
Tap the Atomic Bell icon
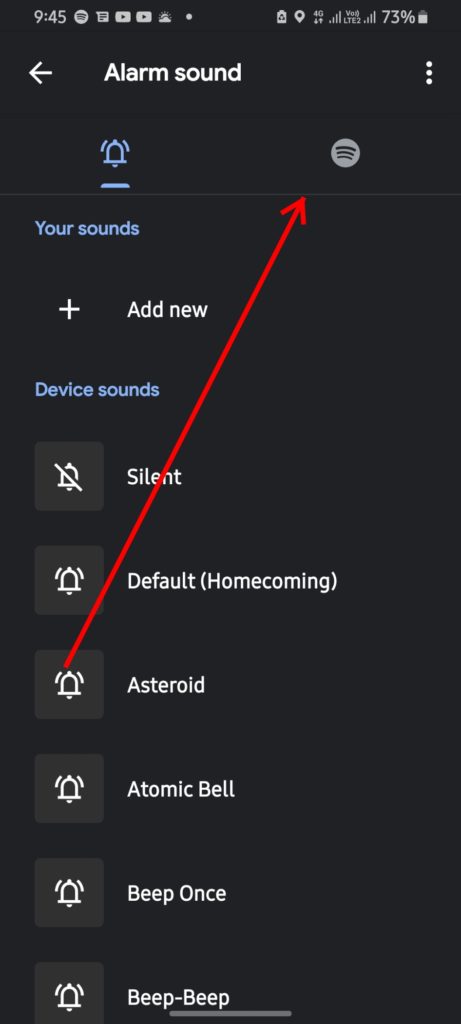[x=69, y=788]
